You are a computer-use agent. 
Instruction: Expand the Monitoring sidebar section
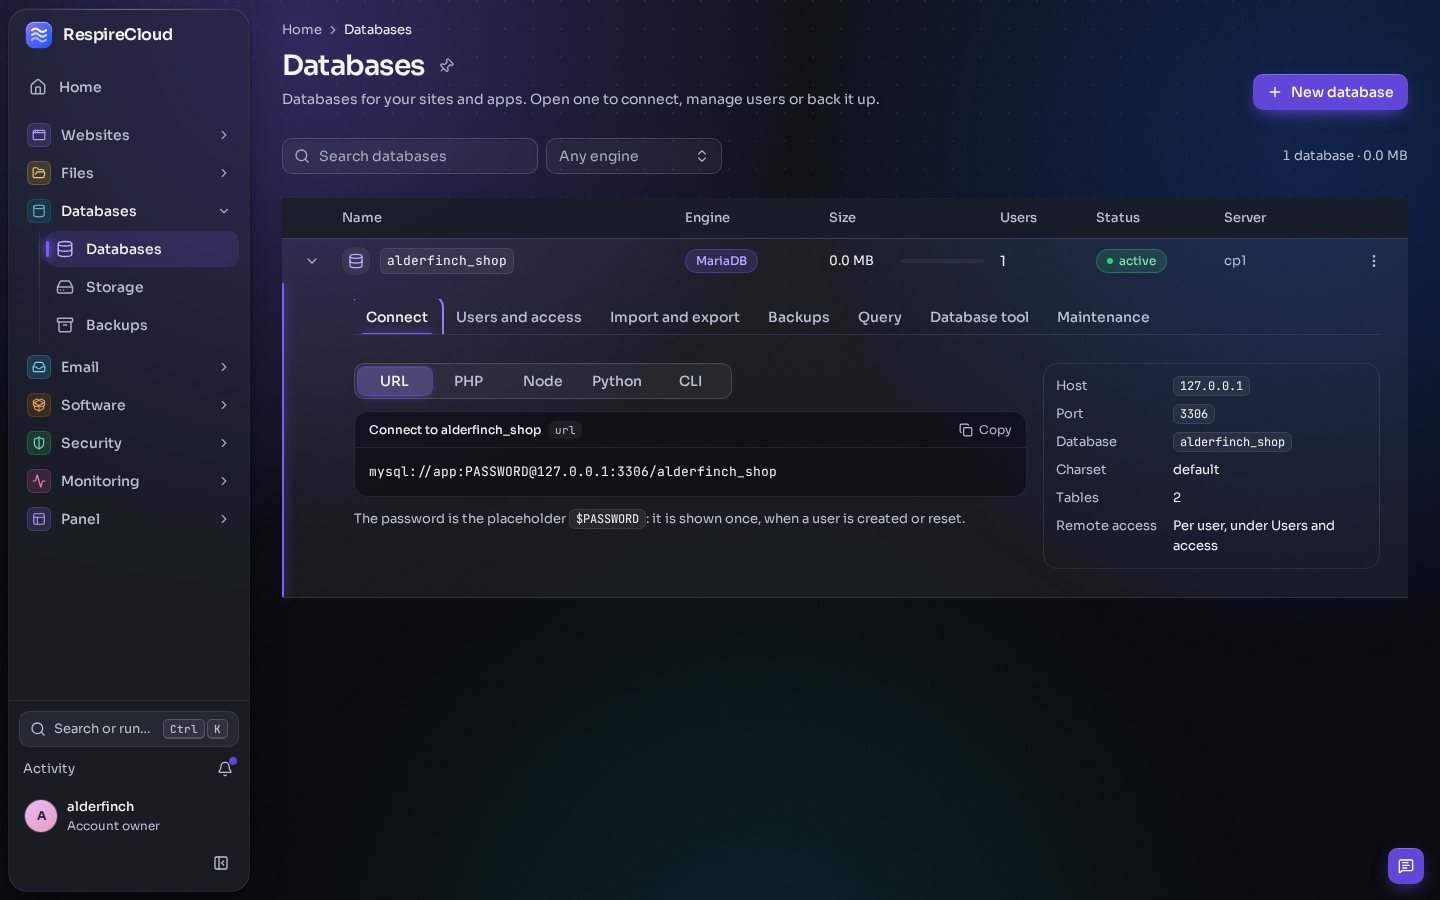coord(129,481)
